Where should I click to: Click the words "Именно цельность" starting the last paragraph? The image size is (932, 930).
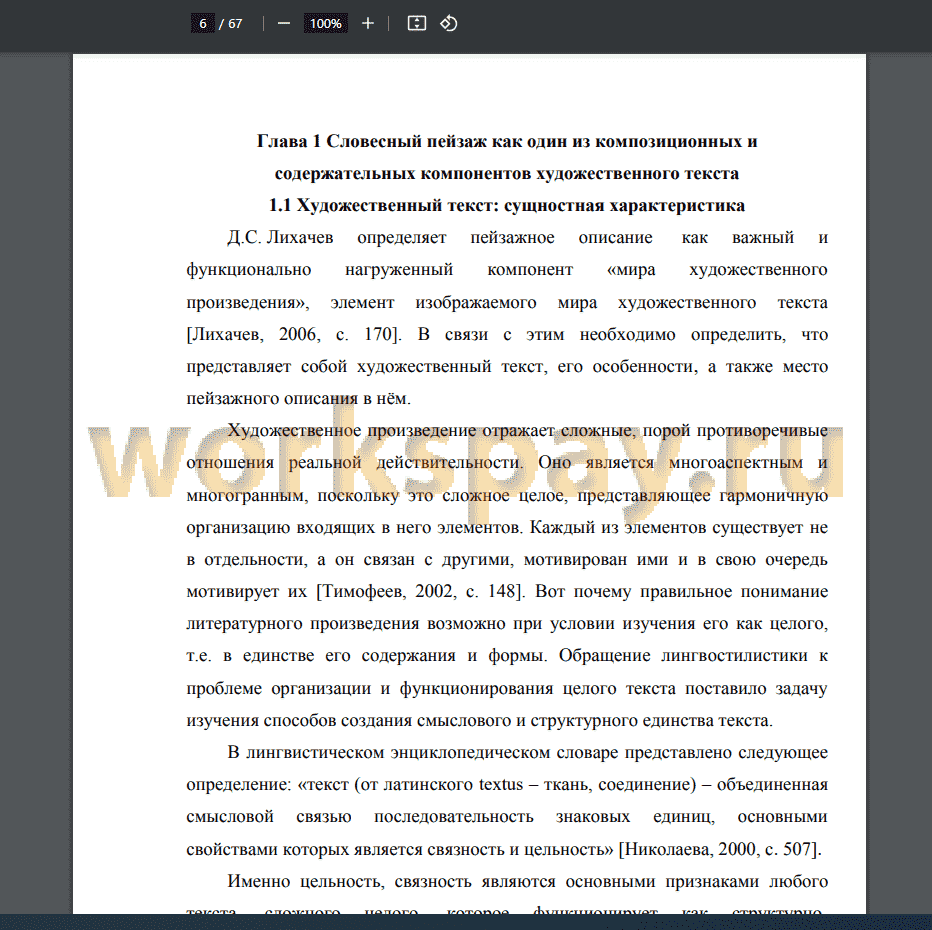click(306, 881)
